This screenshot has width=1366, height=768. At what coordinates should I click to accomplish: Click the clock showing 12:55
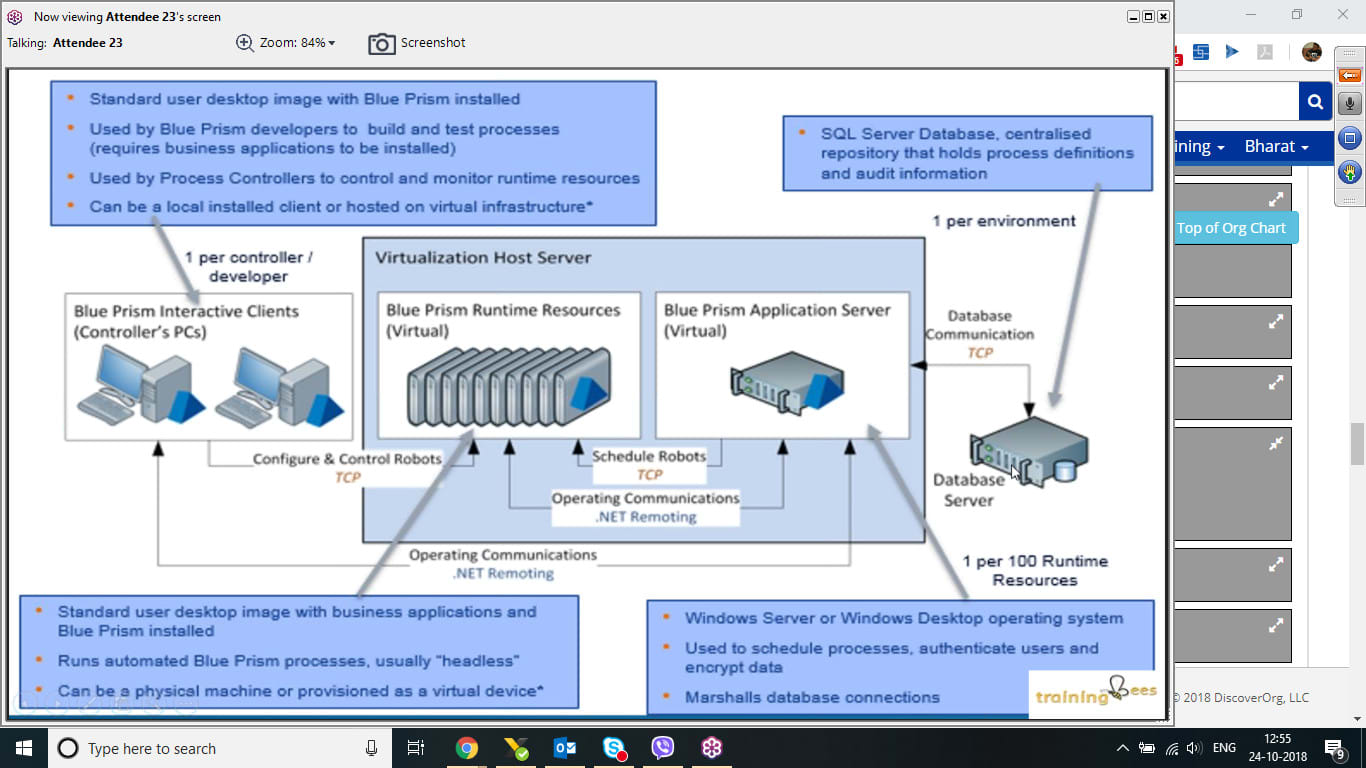point(1280,739)
